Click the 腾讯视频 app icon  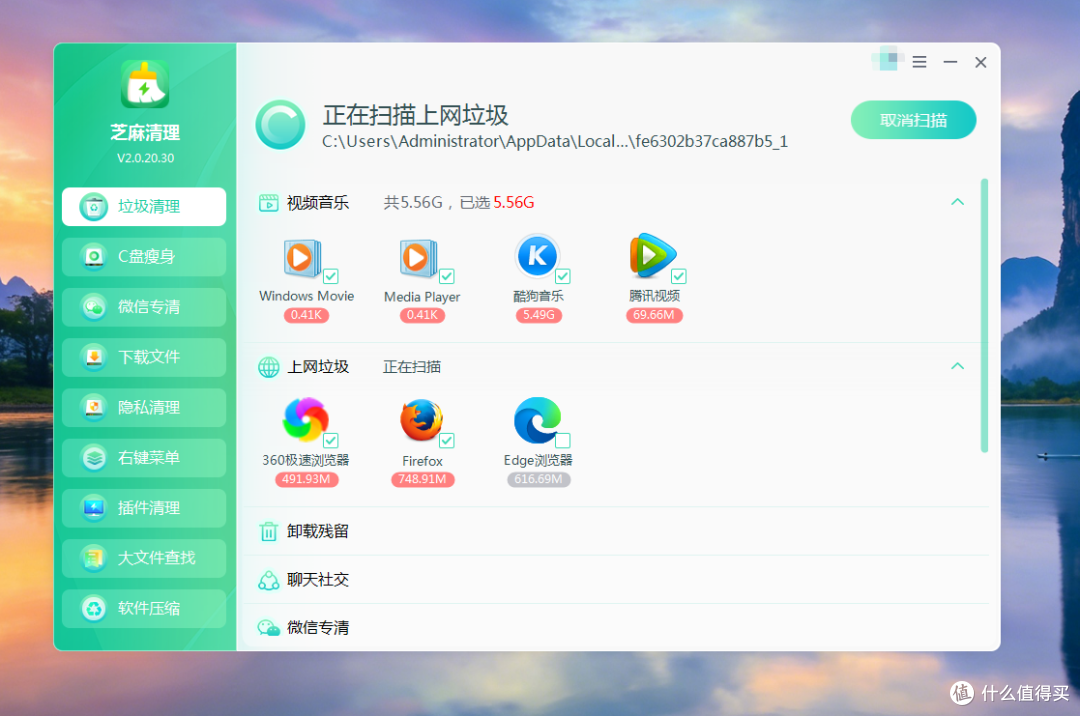point(652,255)
